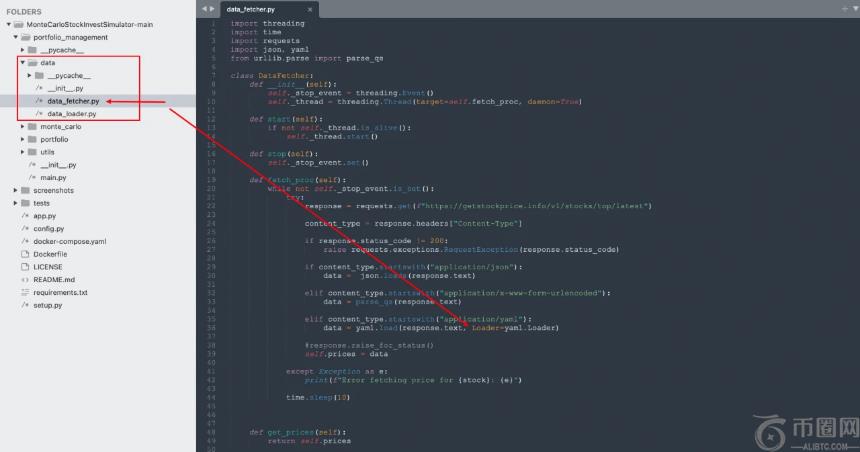Image resolution: width=860 pixels, height=452 pixels.
Task: Expand the tests folder
Action: tap(16, 203)
